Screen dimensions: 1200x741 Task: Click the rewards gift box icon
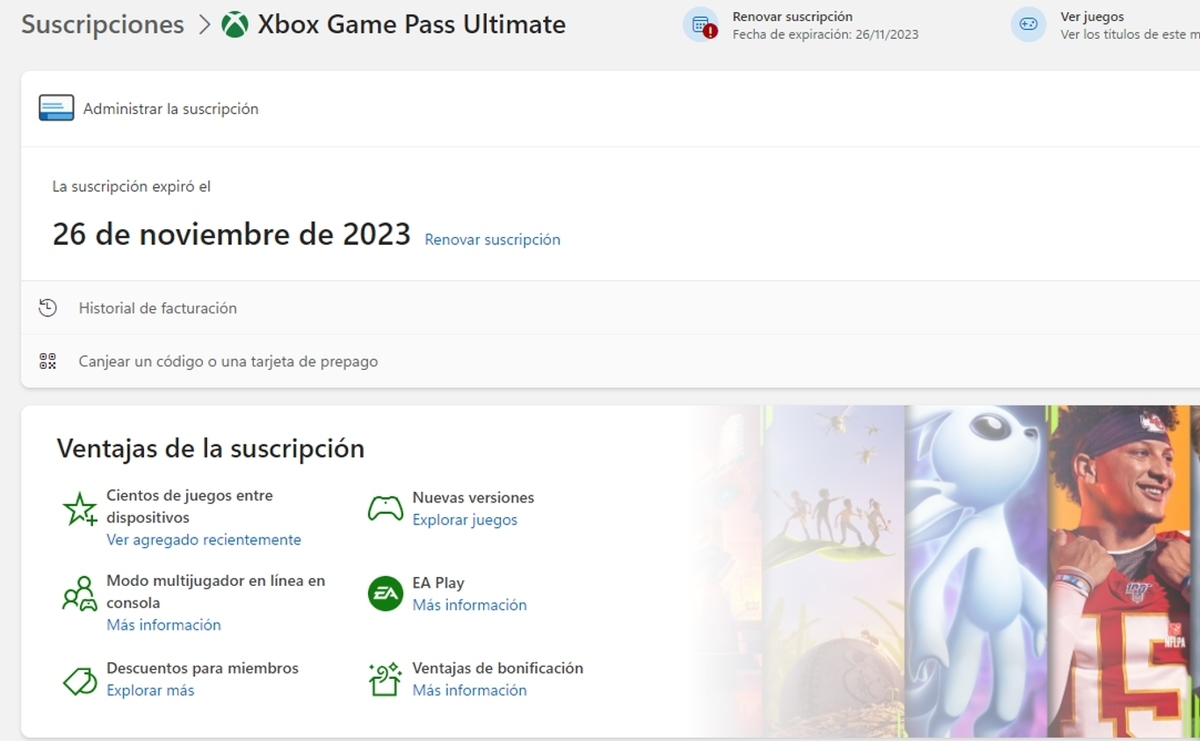click(x=385, y=680)
